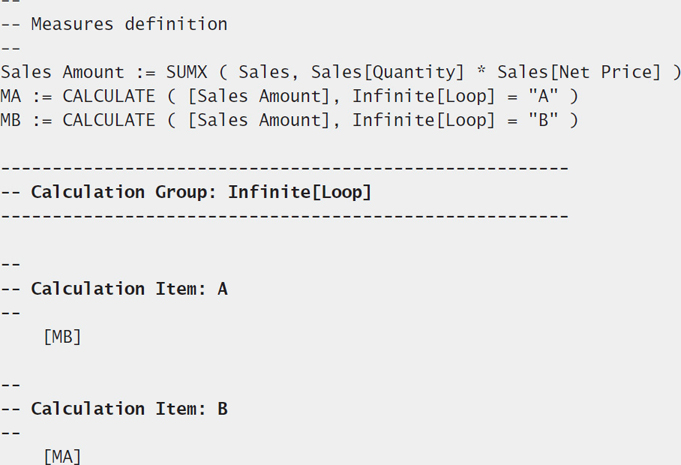Click the 'Calculation Group: Infinite[Loop]' heading
Viewport: 681px width, 465px height.
pyautogui.click(x=186, y=192)
